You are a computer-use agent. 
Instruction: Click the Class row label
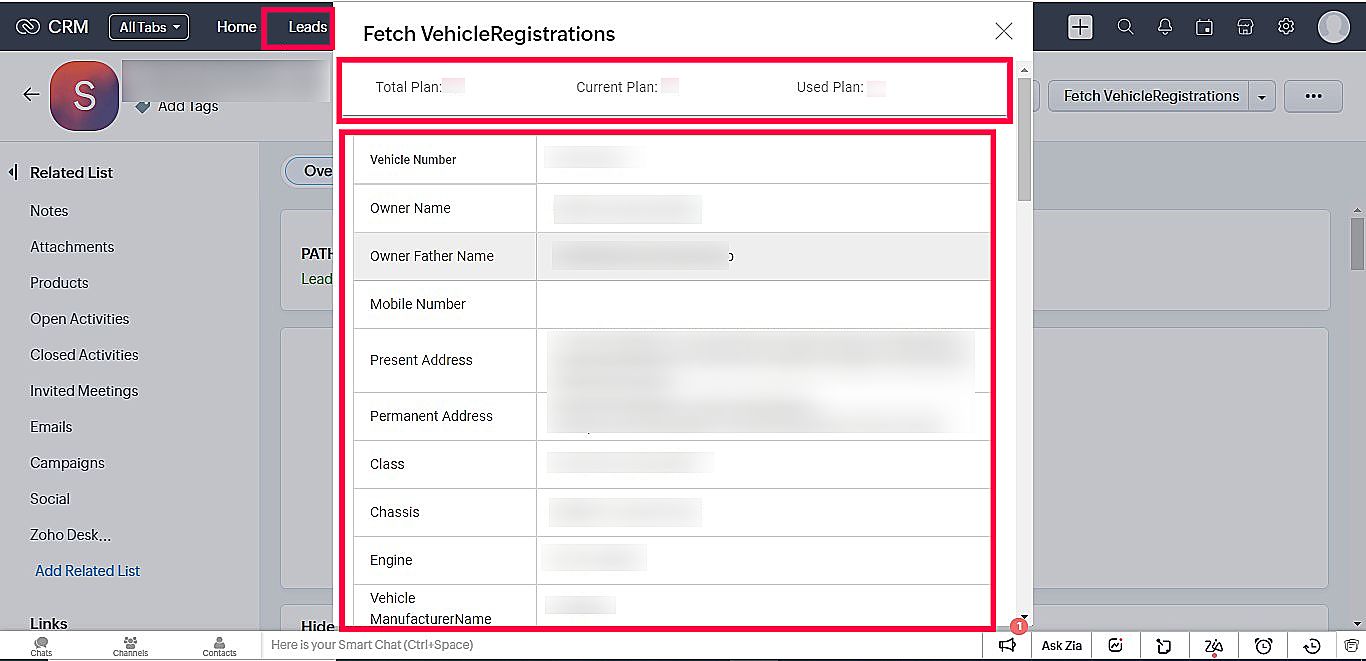[x=387, y=464]
